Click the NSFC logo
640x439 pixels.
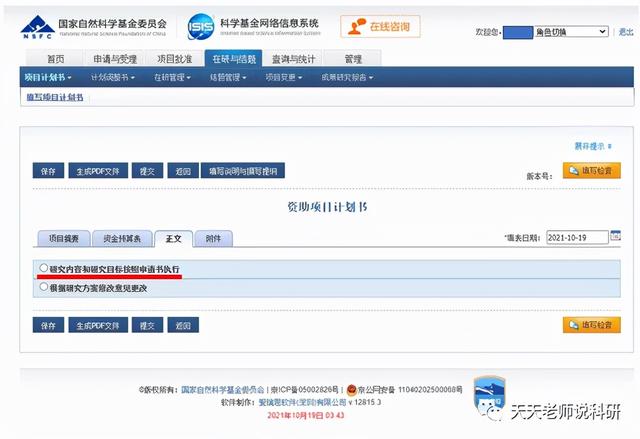38,27
